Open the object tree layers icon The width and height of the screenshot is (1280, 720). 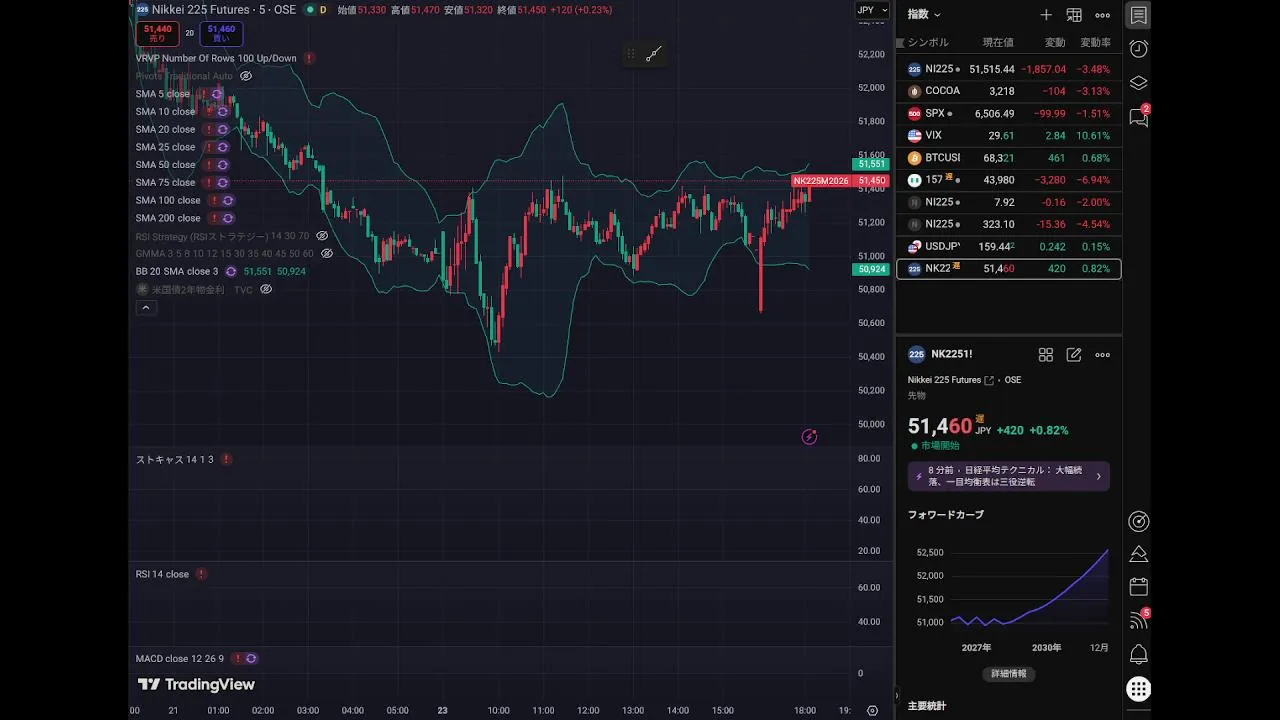click(x=1138, y=83)
